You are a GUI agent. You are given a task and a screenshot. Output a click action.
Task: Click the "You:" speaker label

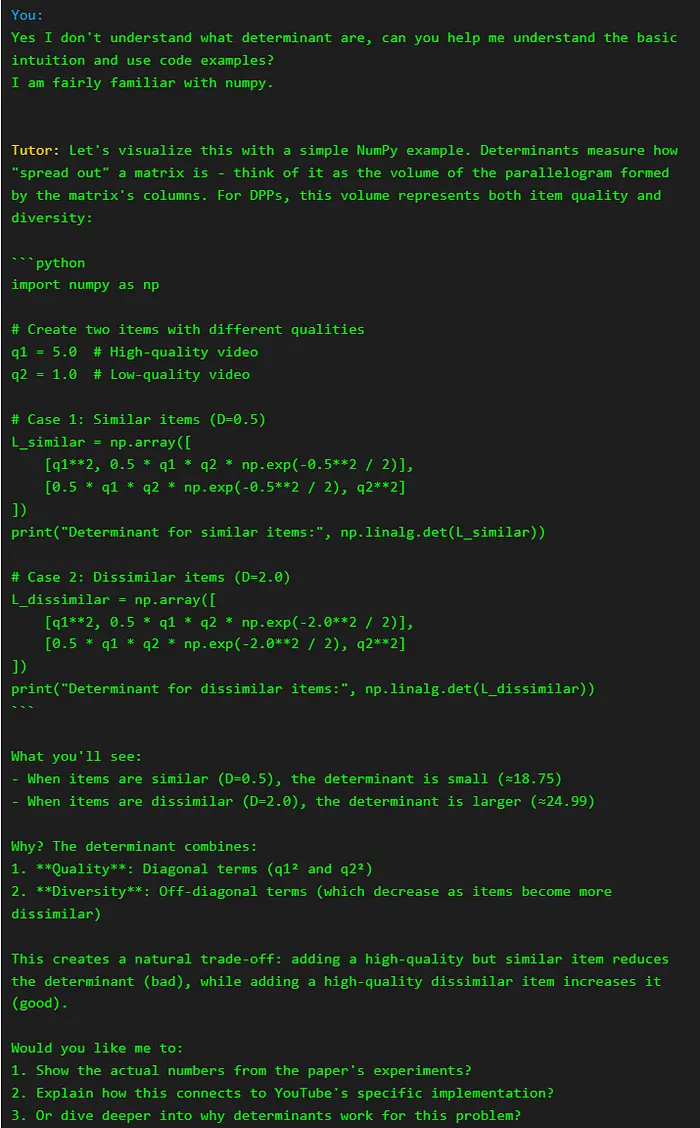pos(27,15)
